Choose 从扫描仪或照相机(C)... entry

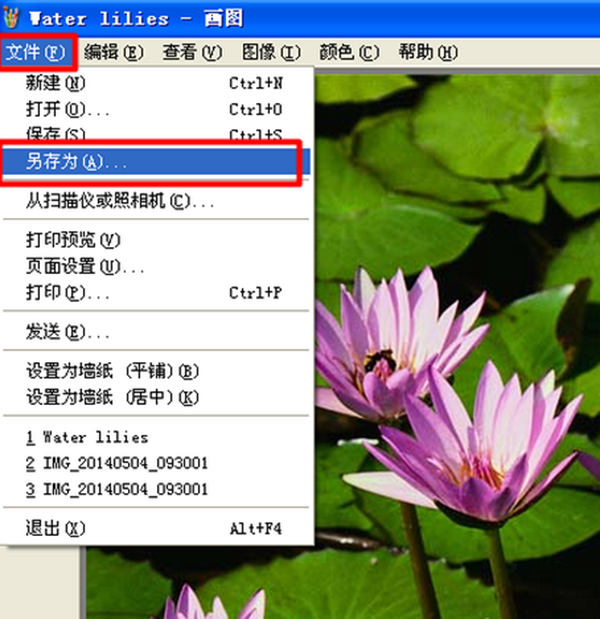click(x=156, y=201)
